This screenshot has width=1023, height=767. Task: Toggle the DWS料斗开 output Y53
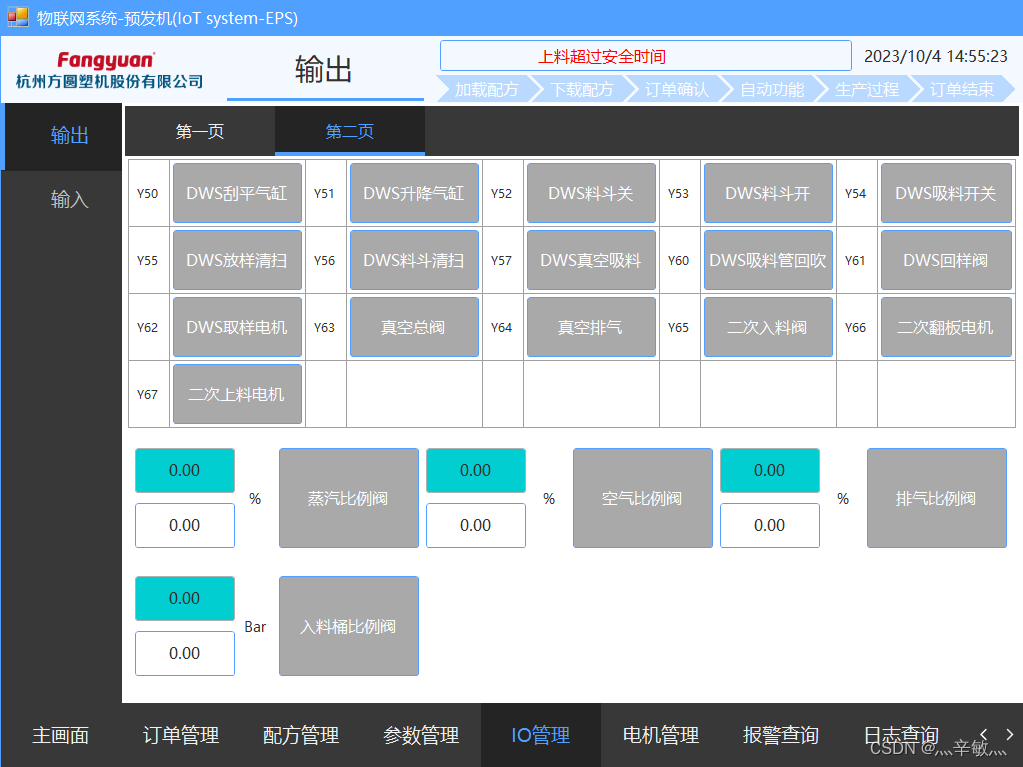768,193
